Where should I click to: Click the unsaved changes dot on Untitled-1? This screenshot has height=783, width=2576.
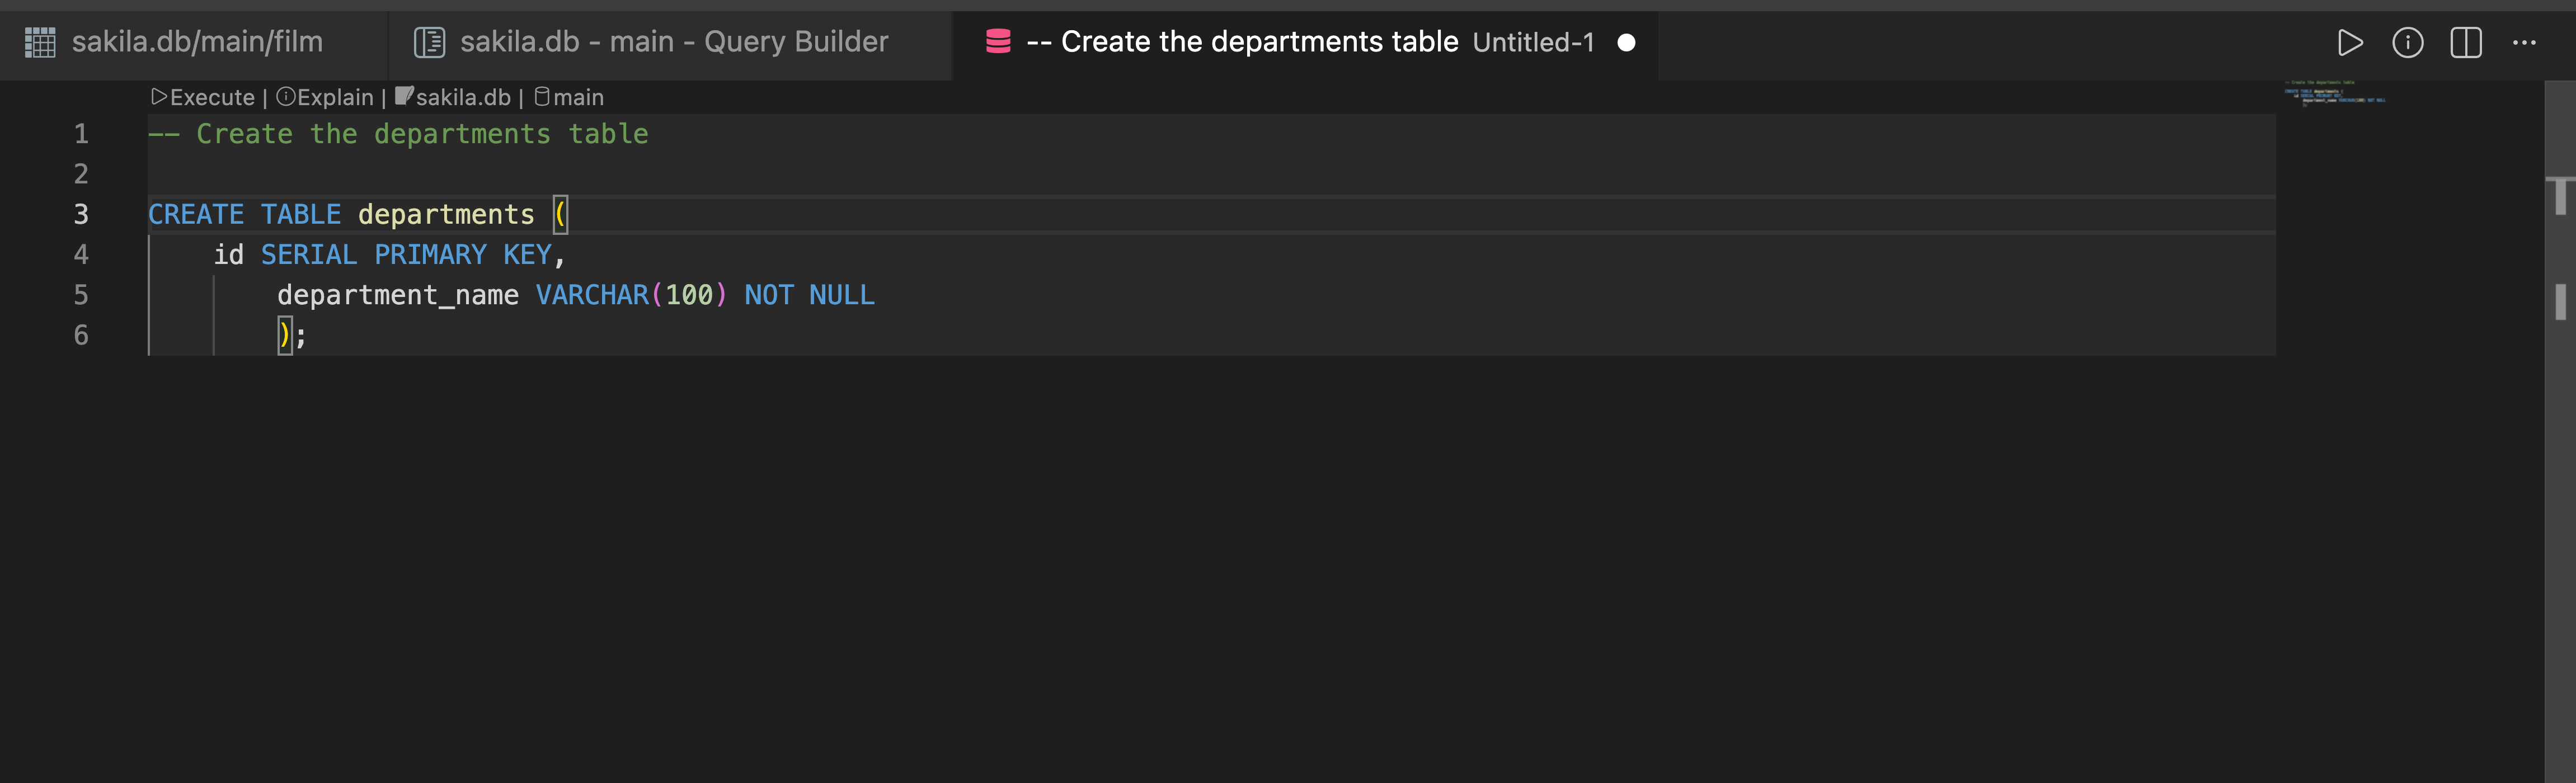(x=1627, y=43)
